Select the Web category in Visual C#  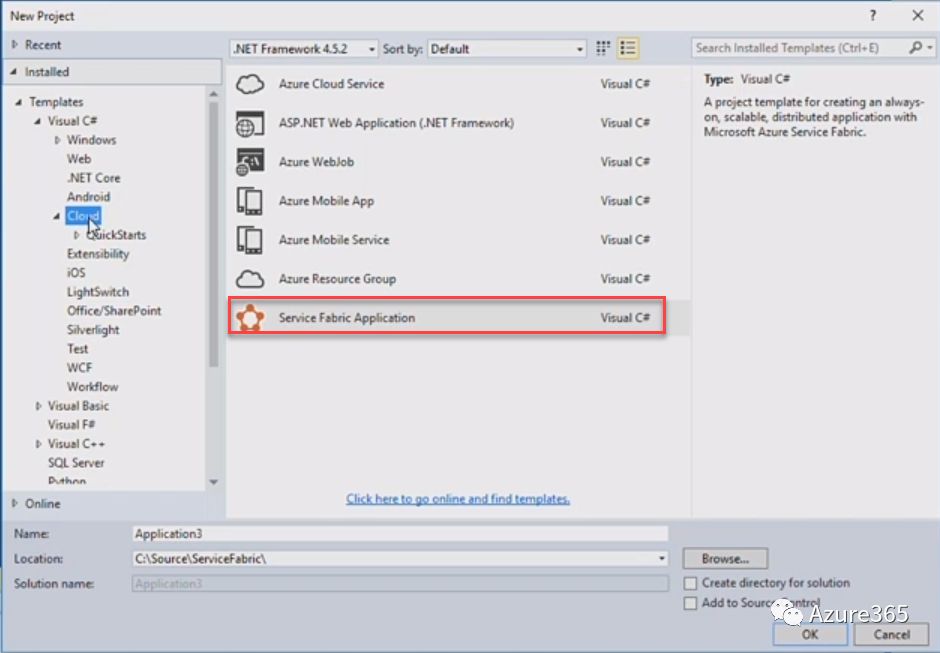point(79,159)
